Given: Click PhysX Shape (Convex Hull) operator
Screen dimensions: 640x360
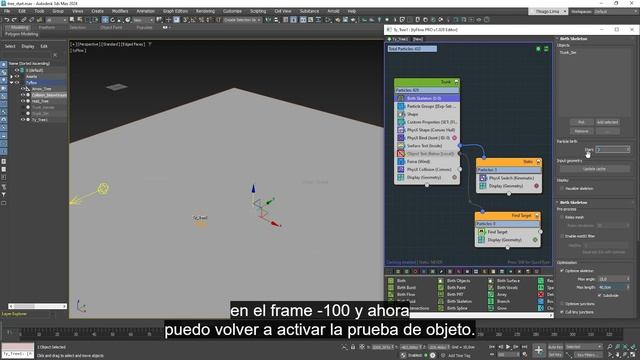Looking at the screenshot, I should click(427, 130).
